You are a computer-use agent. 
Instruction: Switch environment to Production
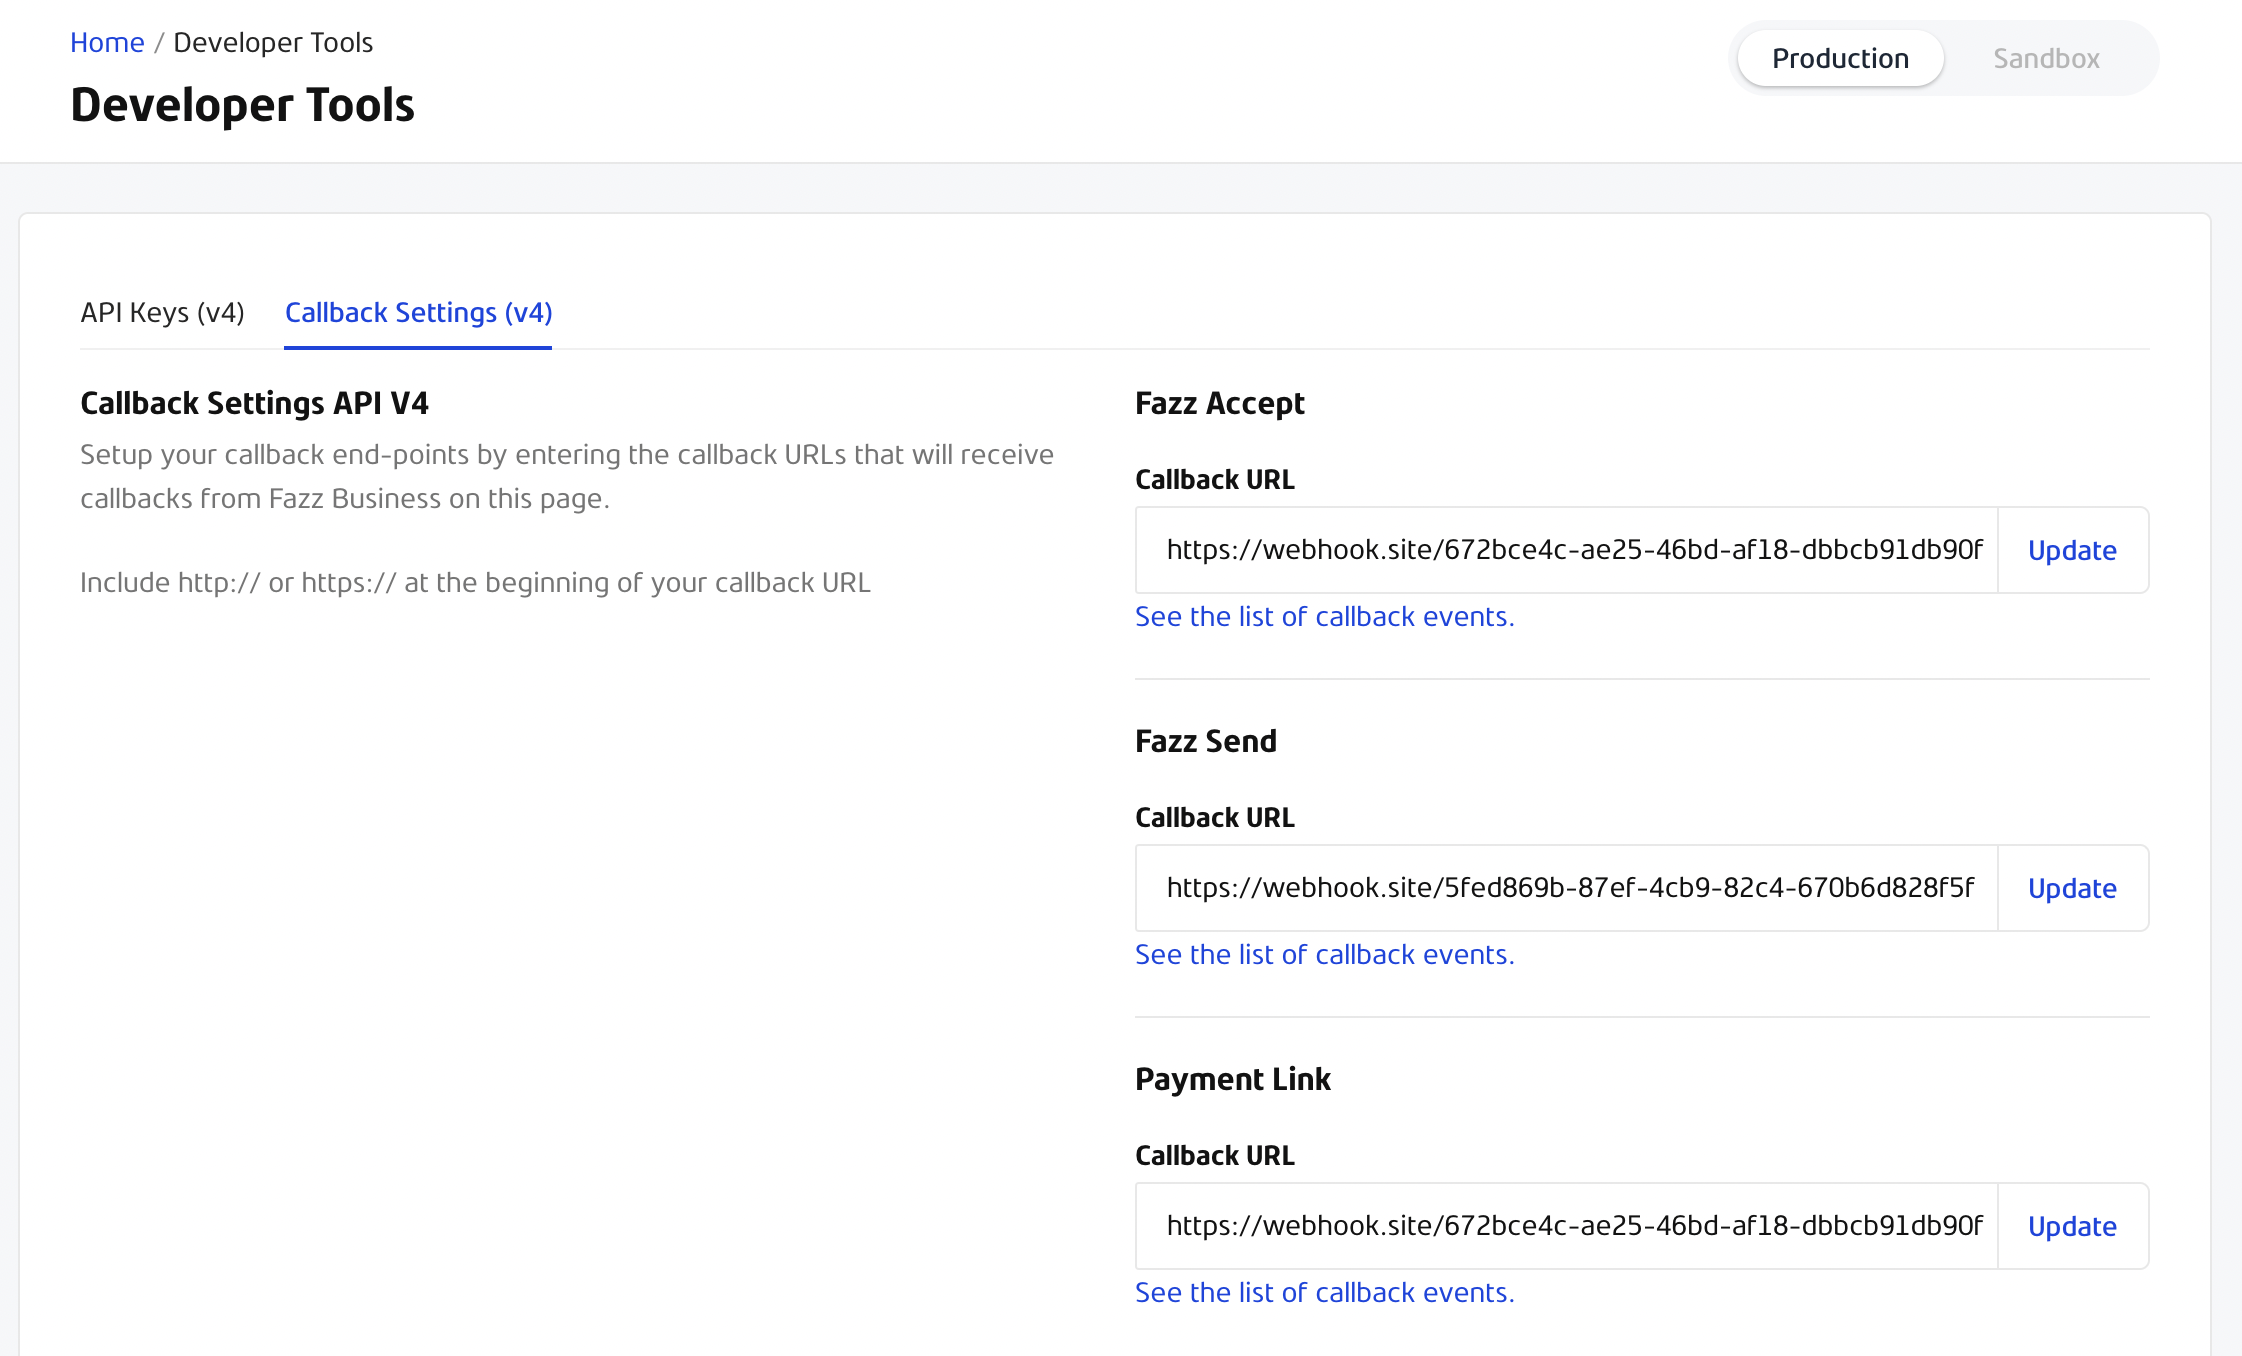(x=1840, y=58)
